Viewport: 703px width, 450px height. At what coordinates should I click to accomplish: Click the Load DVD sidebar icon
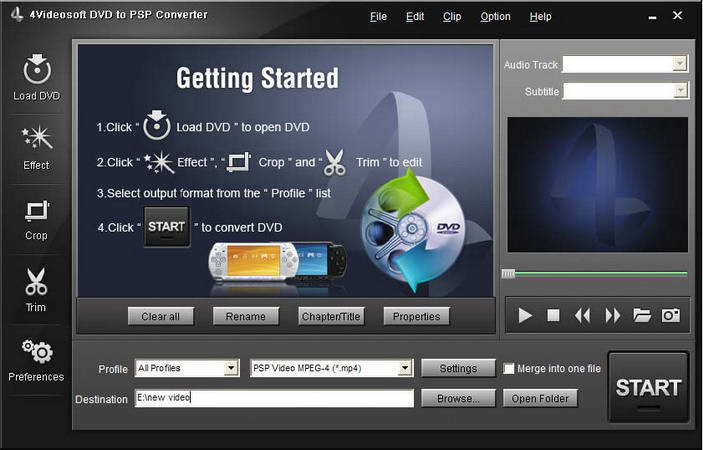tap(37, 77)
